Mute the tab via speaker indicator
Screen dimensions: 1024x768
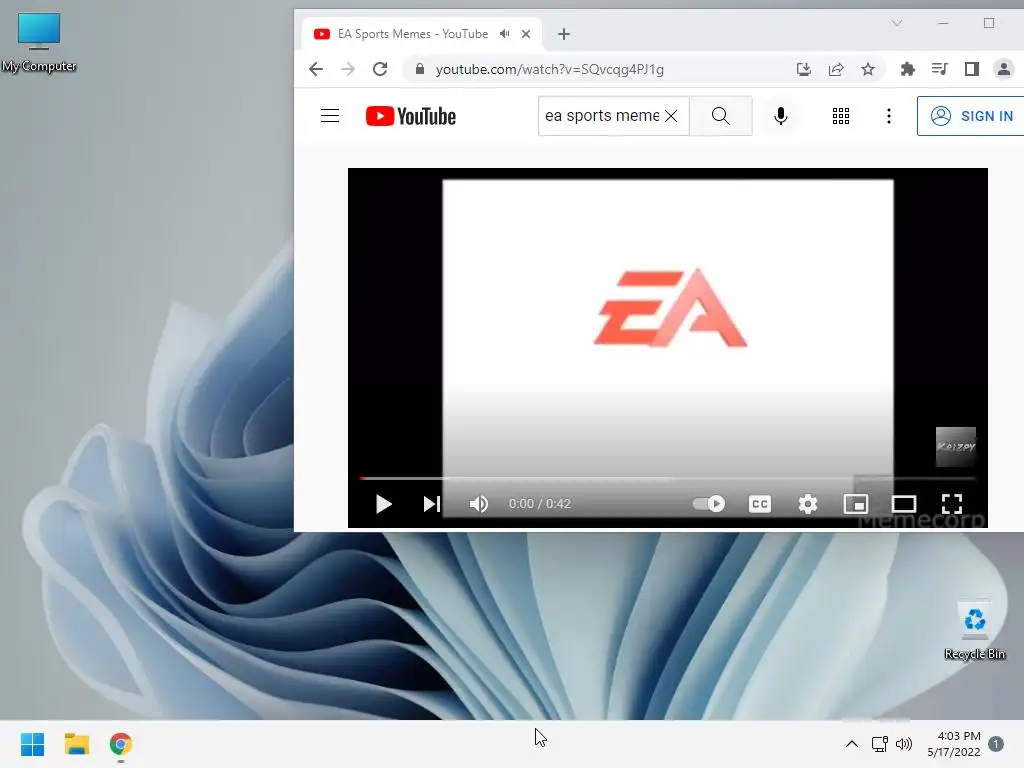pyautogui.click(x=505, y=34)
